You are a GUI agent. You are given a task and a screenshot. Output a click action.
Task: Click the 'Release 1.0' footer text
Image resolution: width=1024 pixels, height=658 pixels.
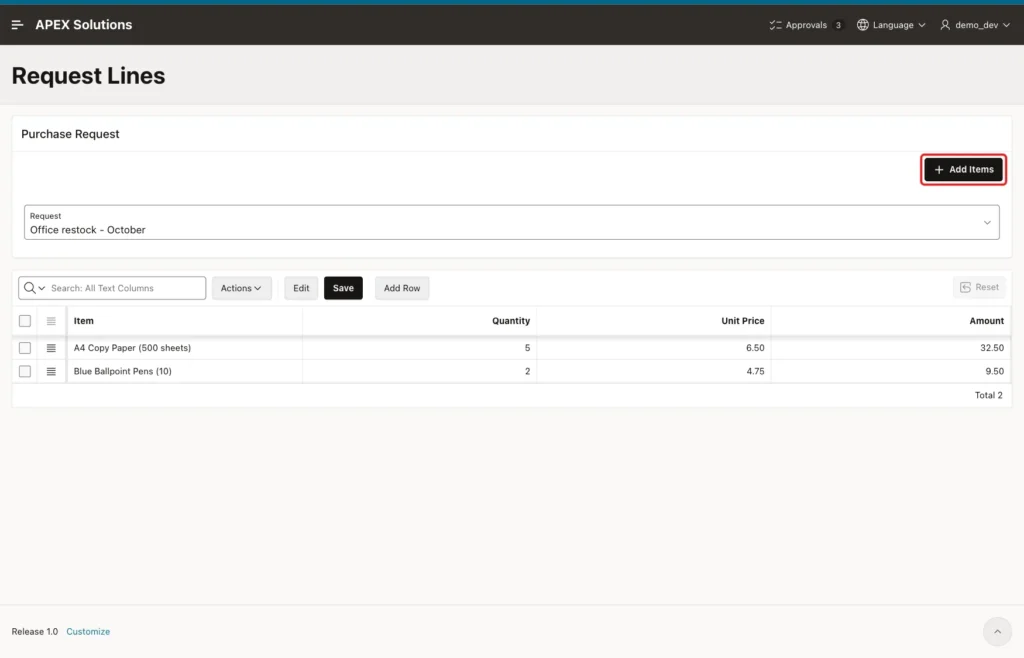35,631
